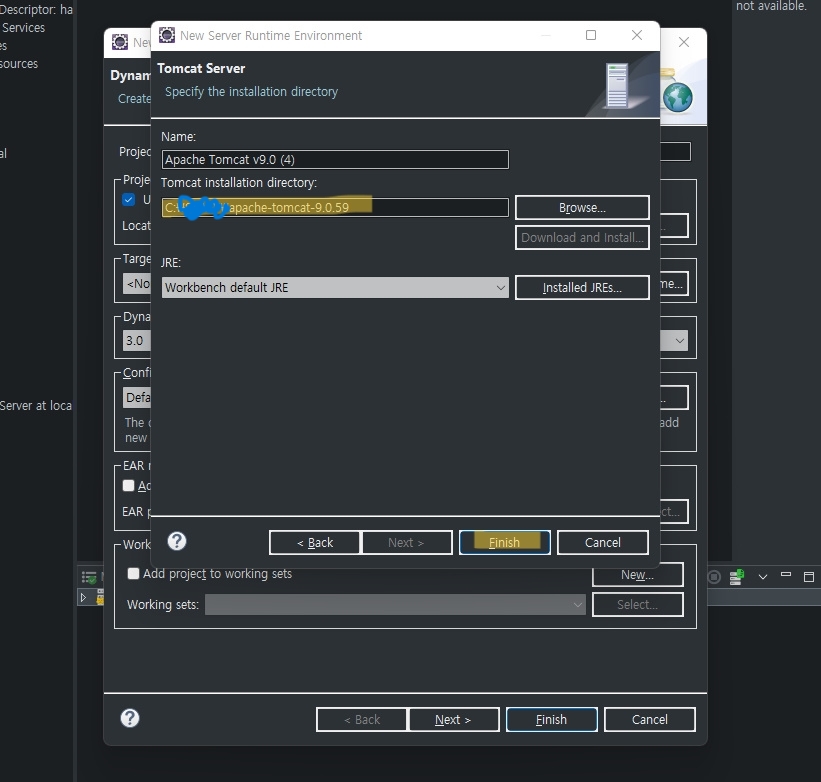
Task: Click New... working set button
Action: [638, 575]
